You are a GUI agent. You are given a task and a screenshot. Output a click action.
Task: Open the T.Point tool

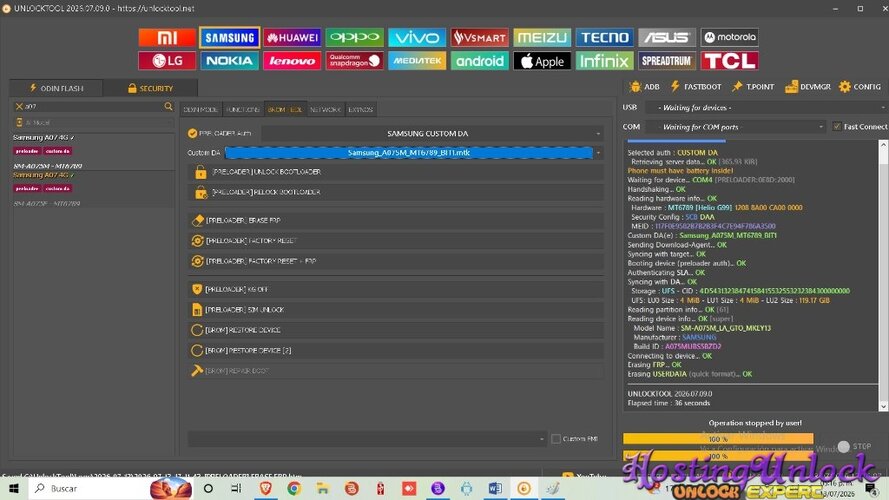pos(753,87)
